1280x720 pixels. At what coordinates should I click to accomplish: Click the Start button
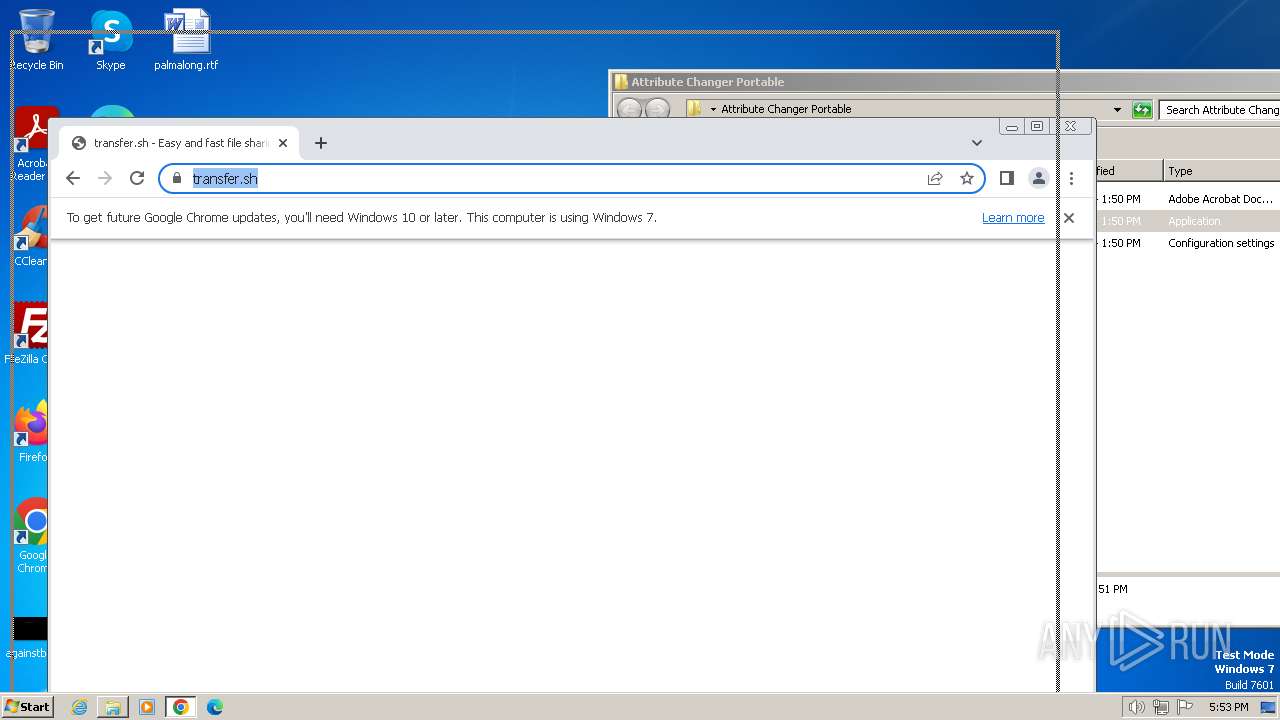[27, 706]
